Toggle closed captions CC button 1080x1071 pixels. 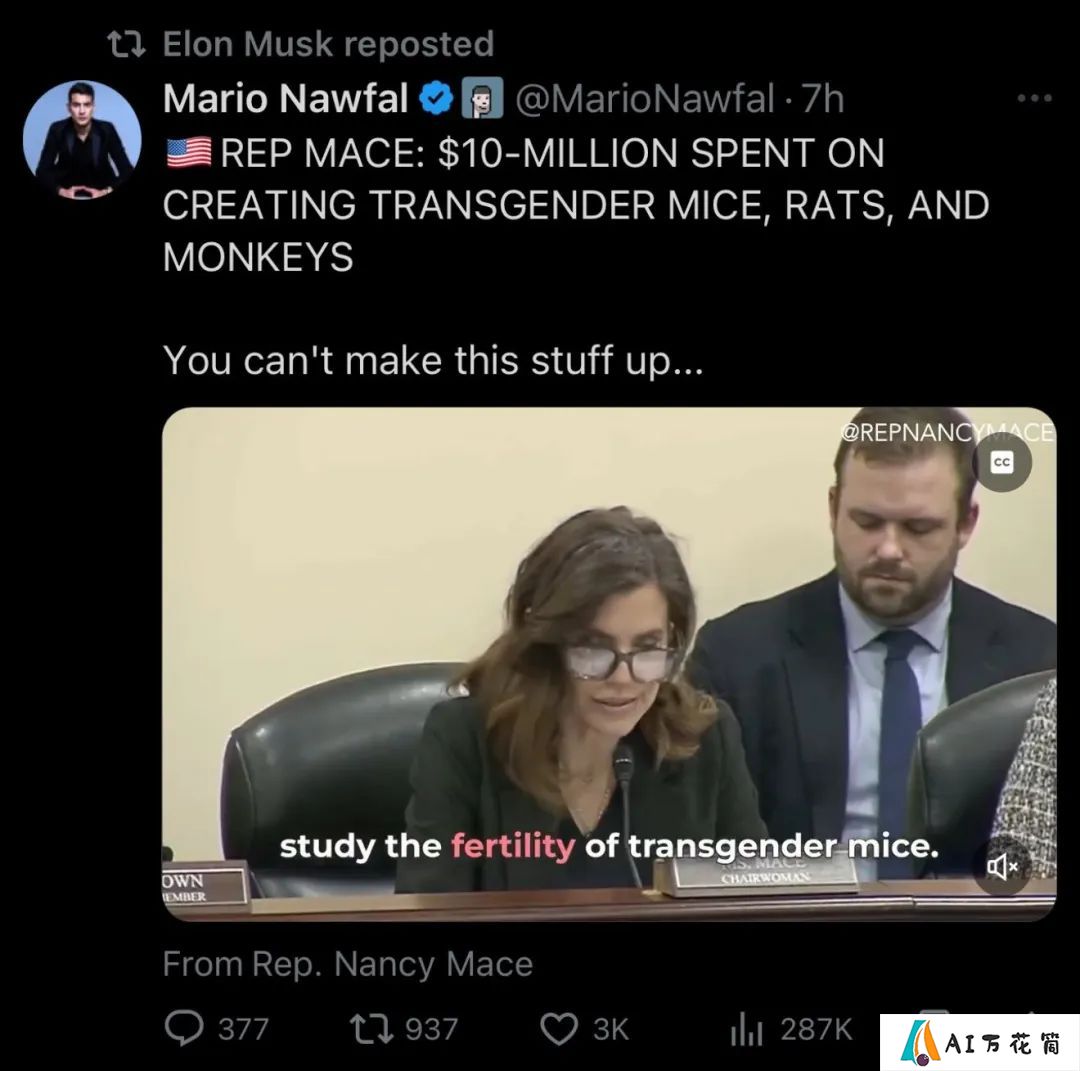coord(1001,462)
